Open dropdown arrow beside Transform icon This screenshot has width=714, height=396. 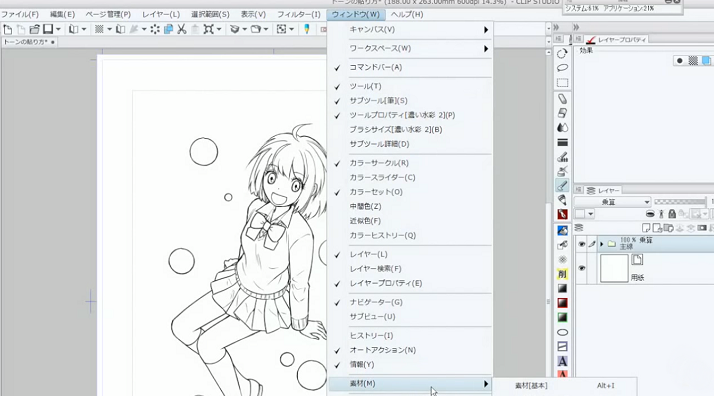tap(219, 30)
